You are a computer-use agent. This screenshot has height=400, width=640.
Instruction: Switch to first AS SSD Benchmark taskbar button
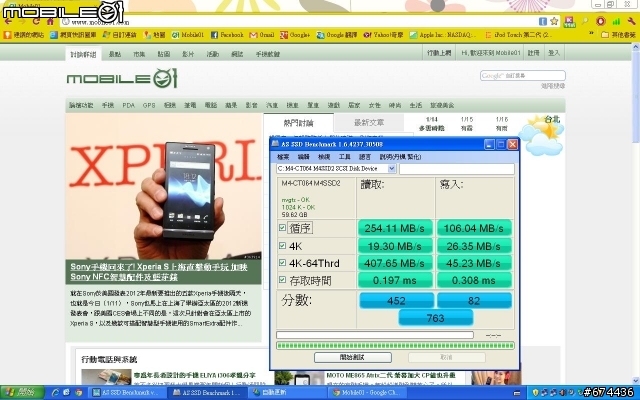(x=127, y=393)
